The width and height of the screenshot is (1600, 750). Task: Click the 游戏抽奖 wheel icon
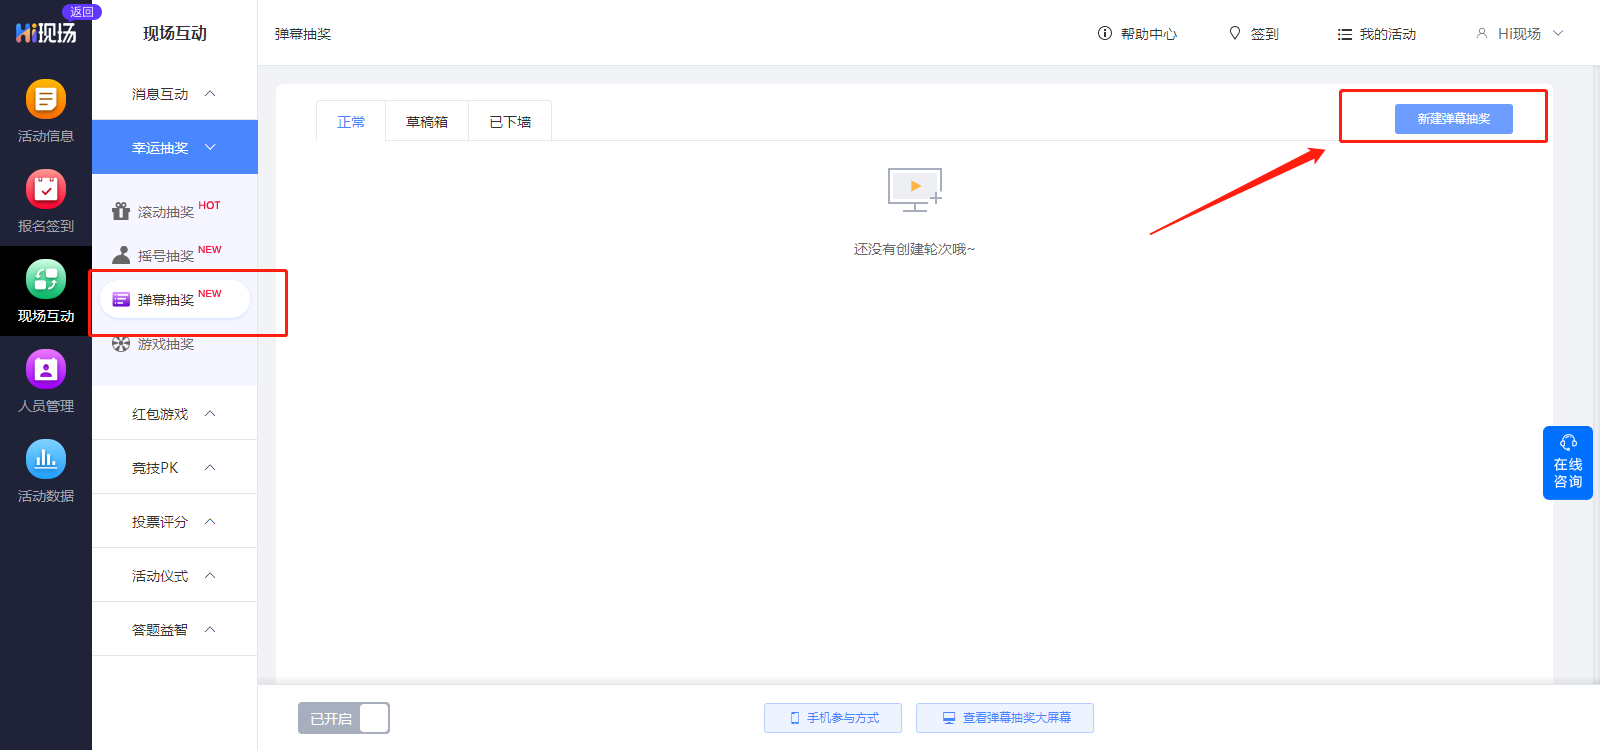[121, 344]
